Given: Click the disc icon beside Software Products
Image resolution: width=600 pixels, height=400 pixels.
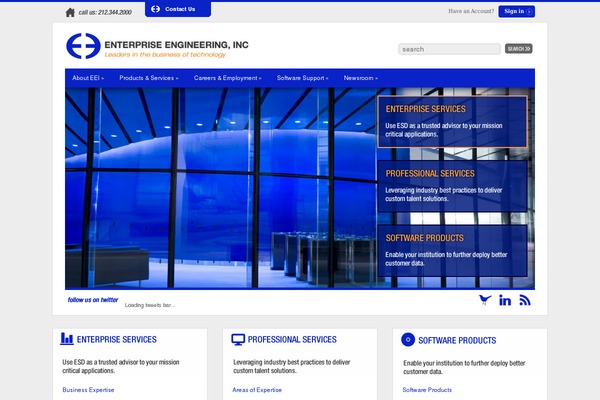Looking at the screenshot, I should (408, 340).
